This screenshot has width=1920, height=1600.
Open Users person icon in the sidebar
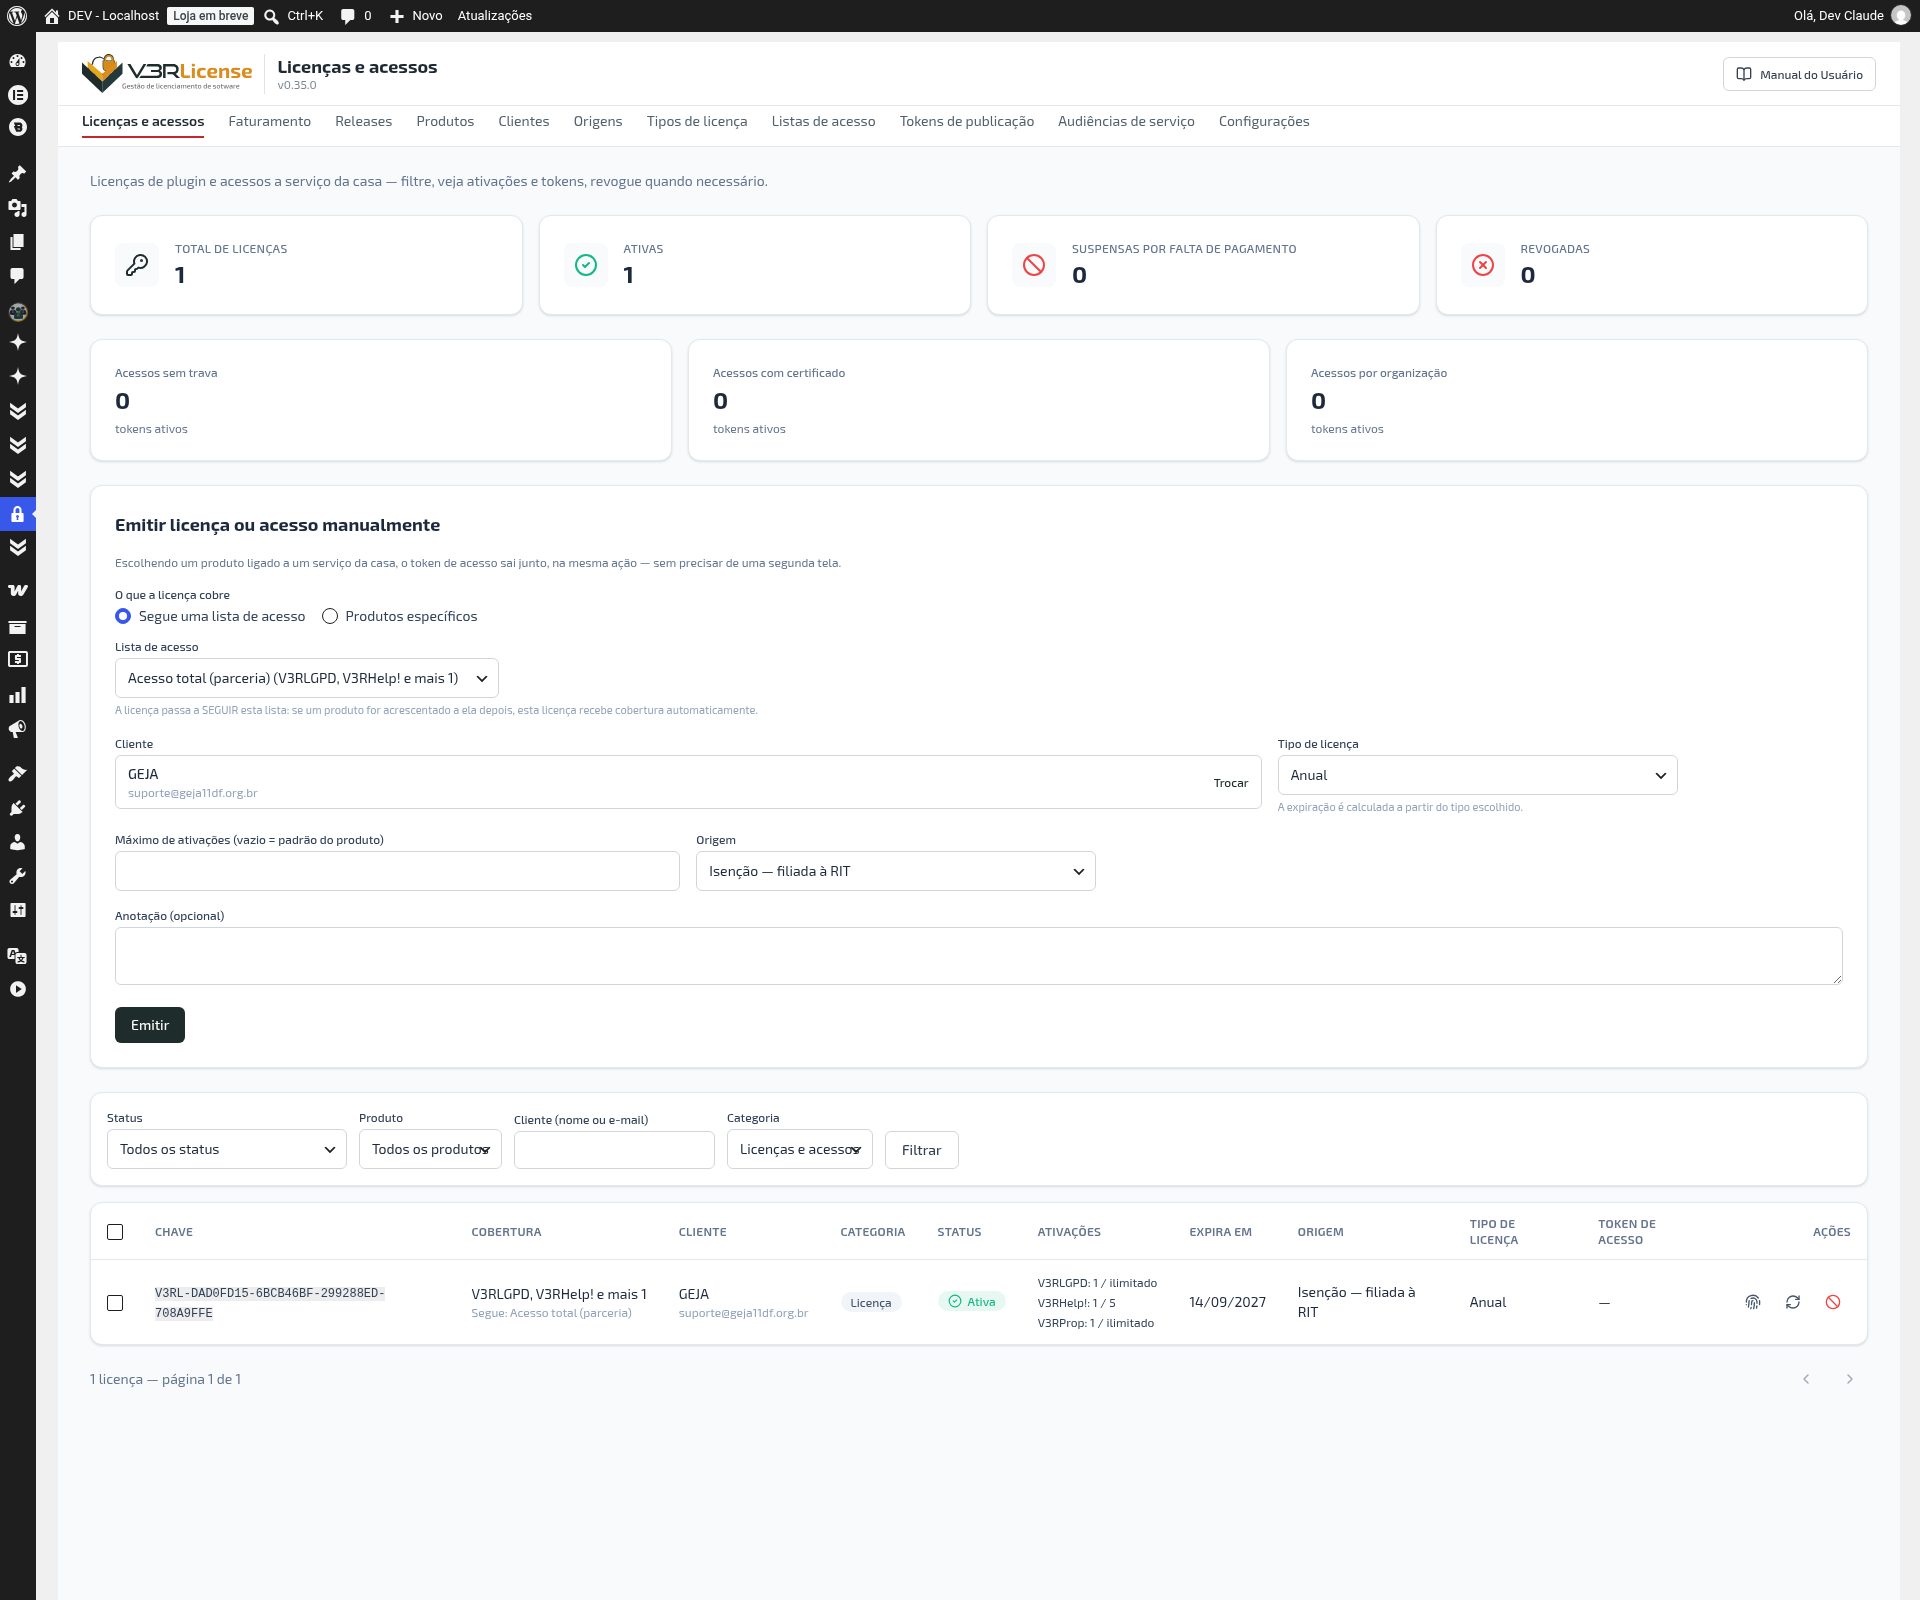(x=17, y=842)
